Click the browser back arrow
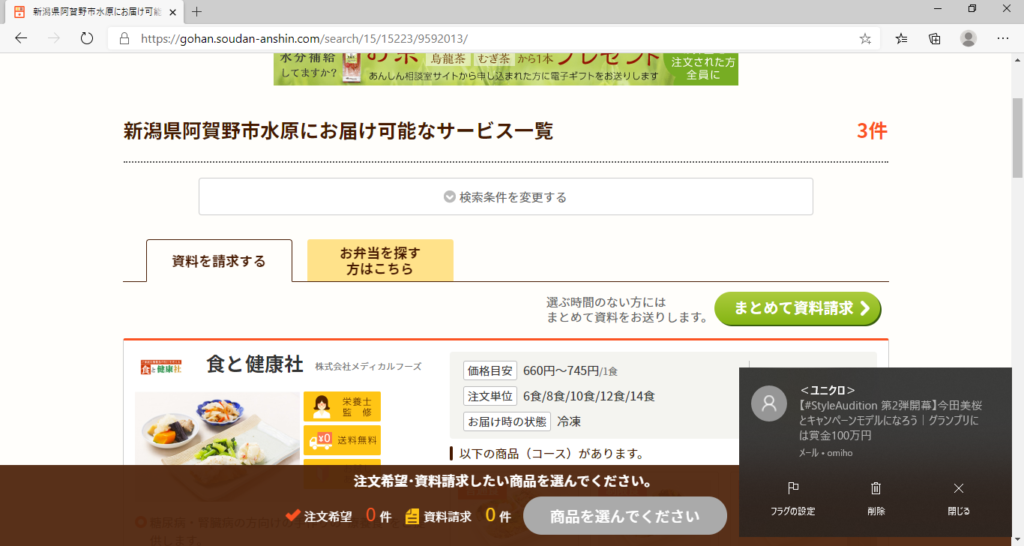 click(21, 39)
